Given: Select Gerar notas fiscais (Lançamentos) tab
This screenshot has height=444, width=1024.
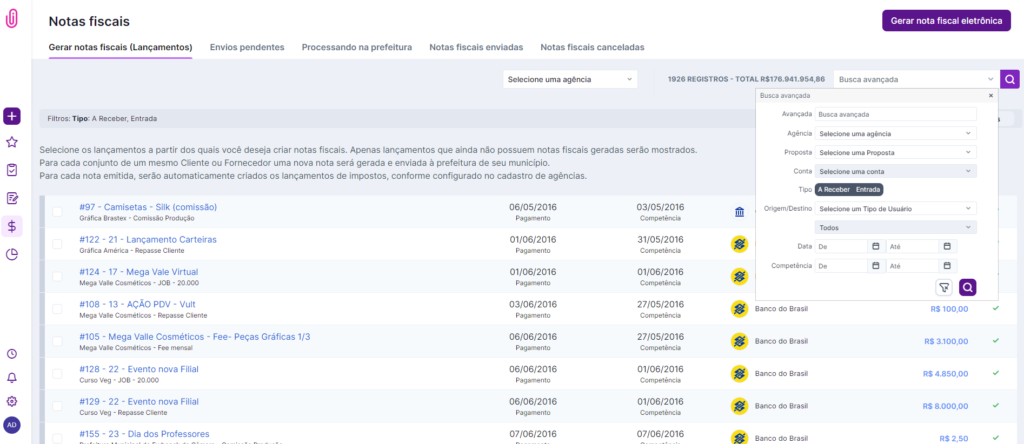Looking at the screenshot, I should tap(120, 48).
